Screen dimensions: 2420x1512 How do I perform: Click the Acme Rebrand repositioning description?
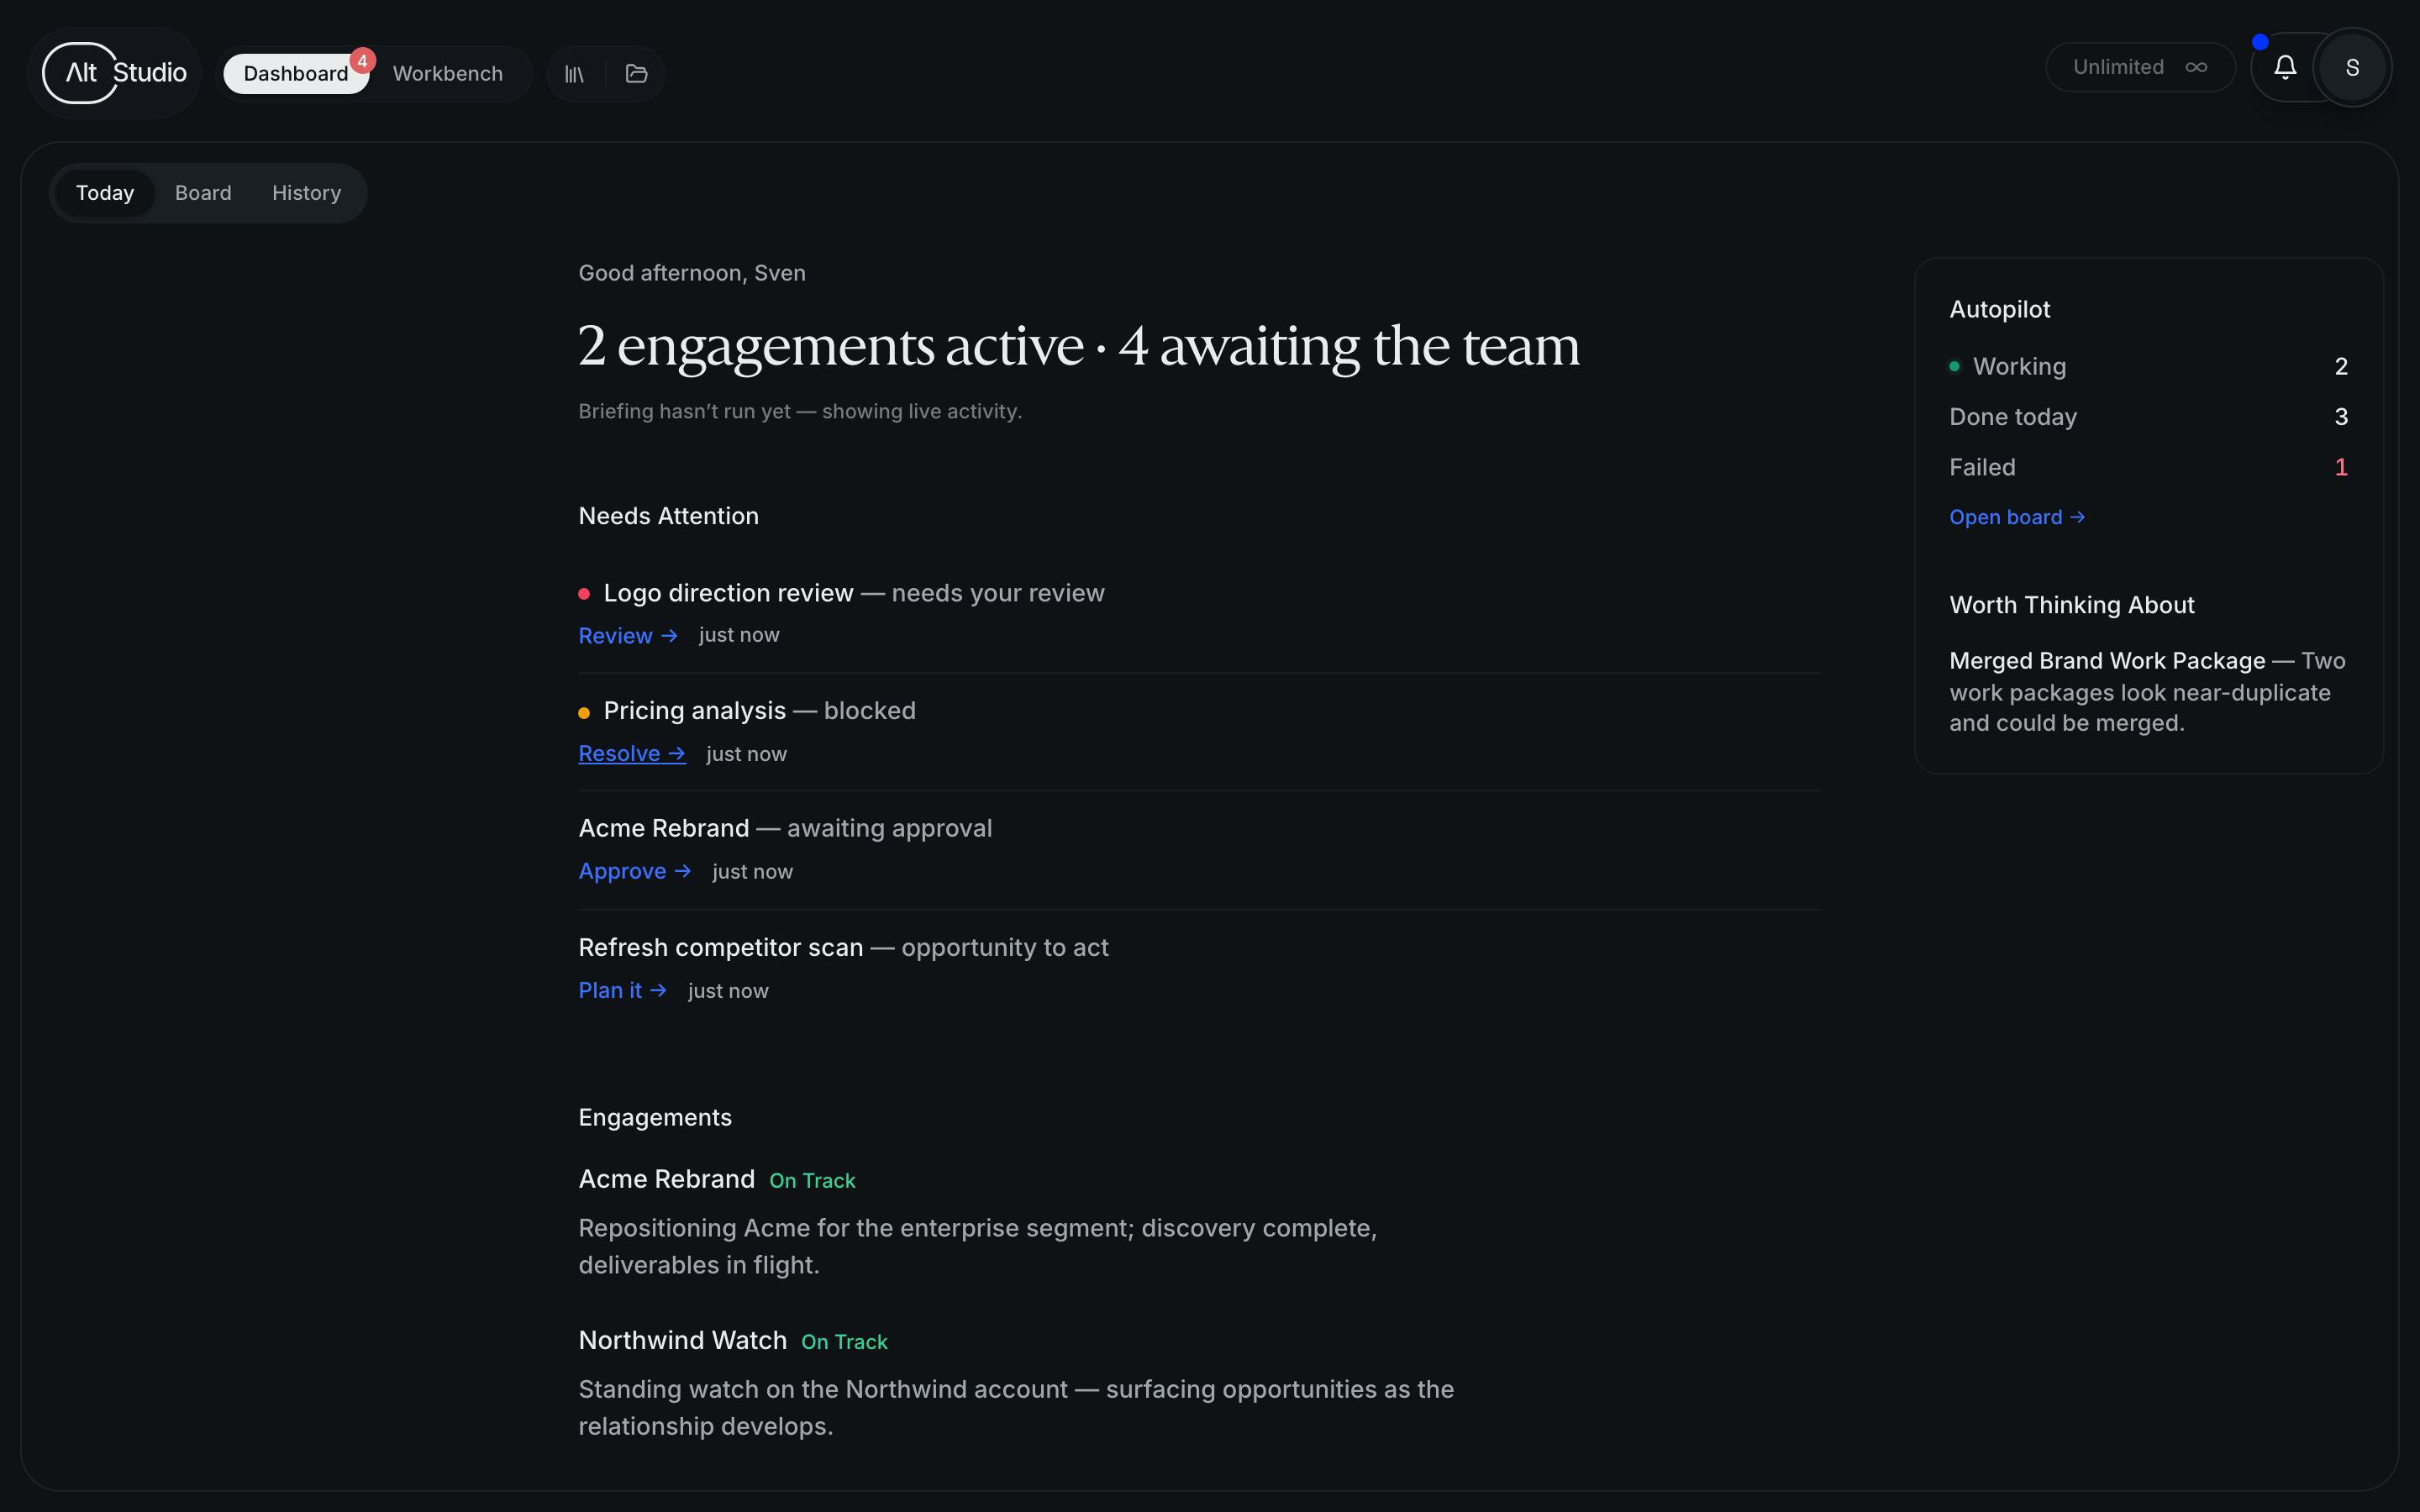pos(977,1246)
